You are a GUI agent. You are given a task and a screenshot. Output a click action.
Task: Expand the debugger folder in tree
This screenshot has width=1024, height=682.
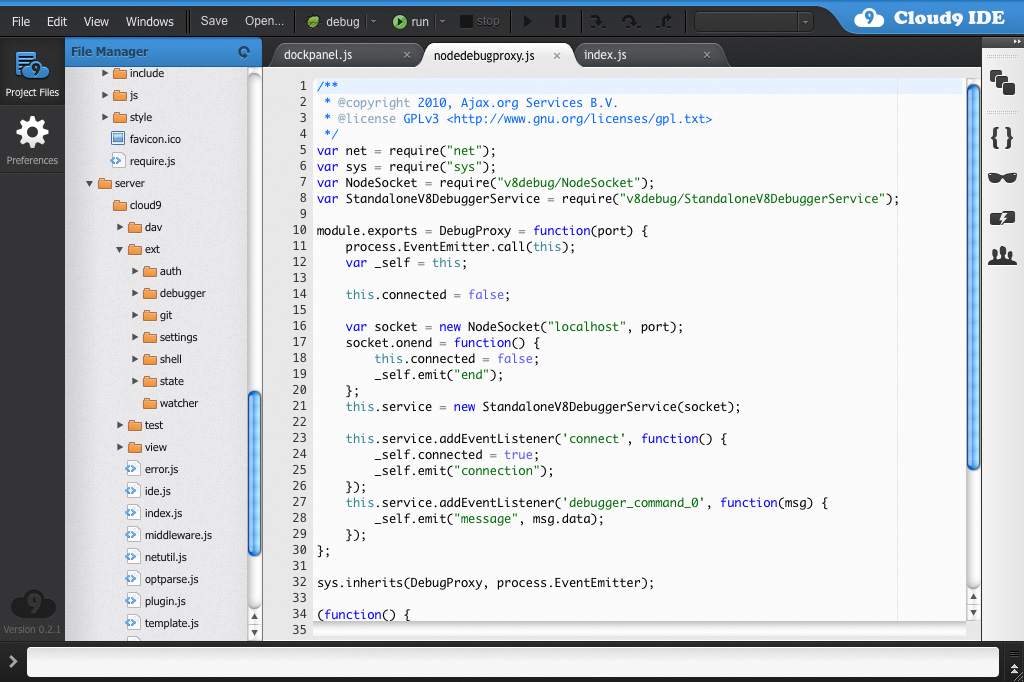[136, 293]
